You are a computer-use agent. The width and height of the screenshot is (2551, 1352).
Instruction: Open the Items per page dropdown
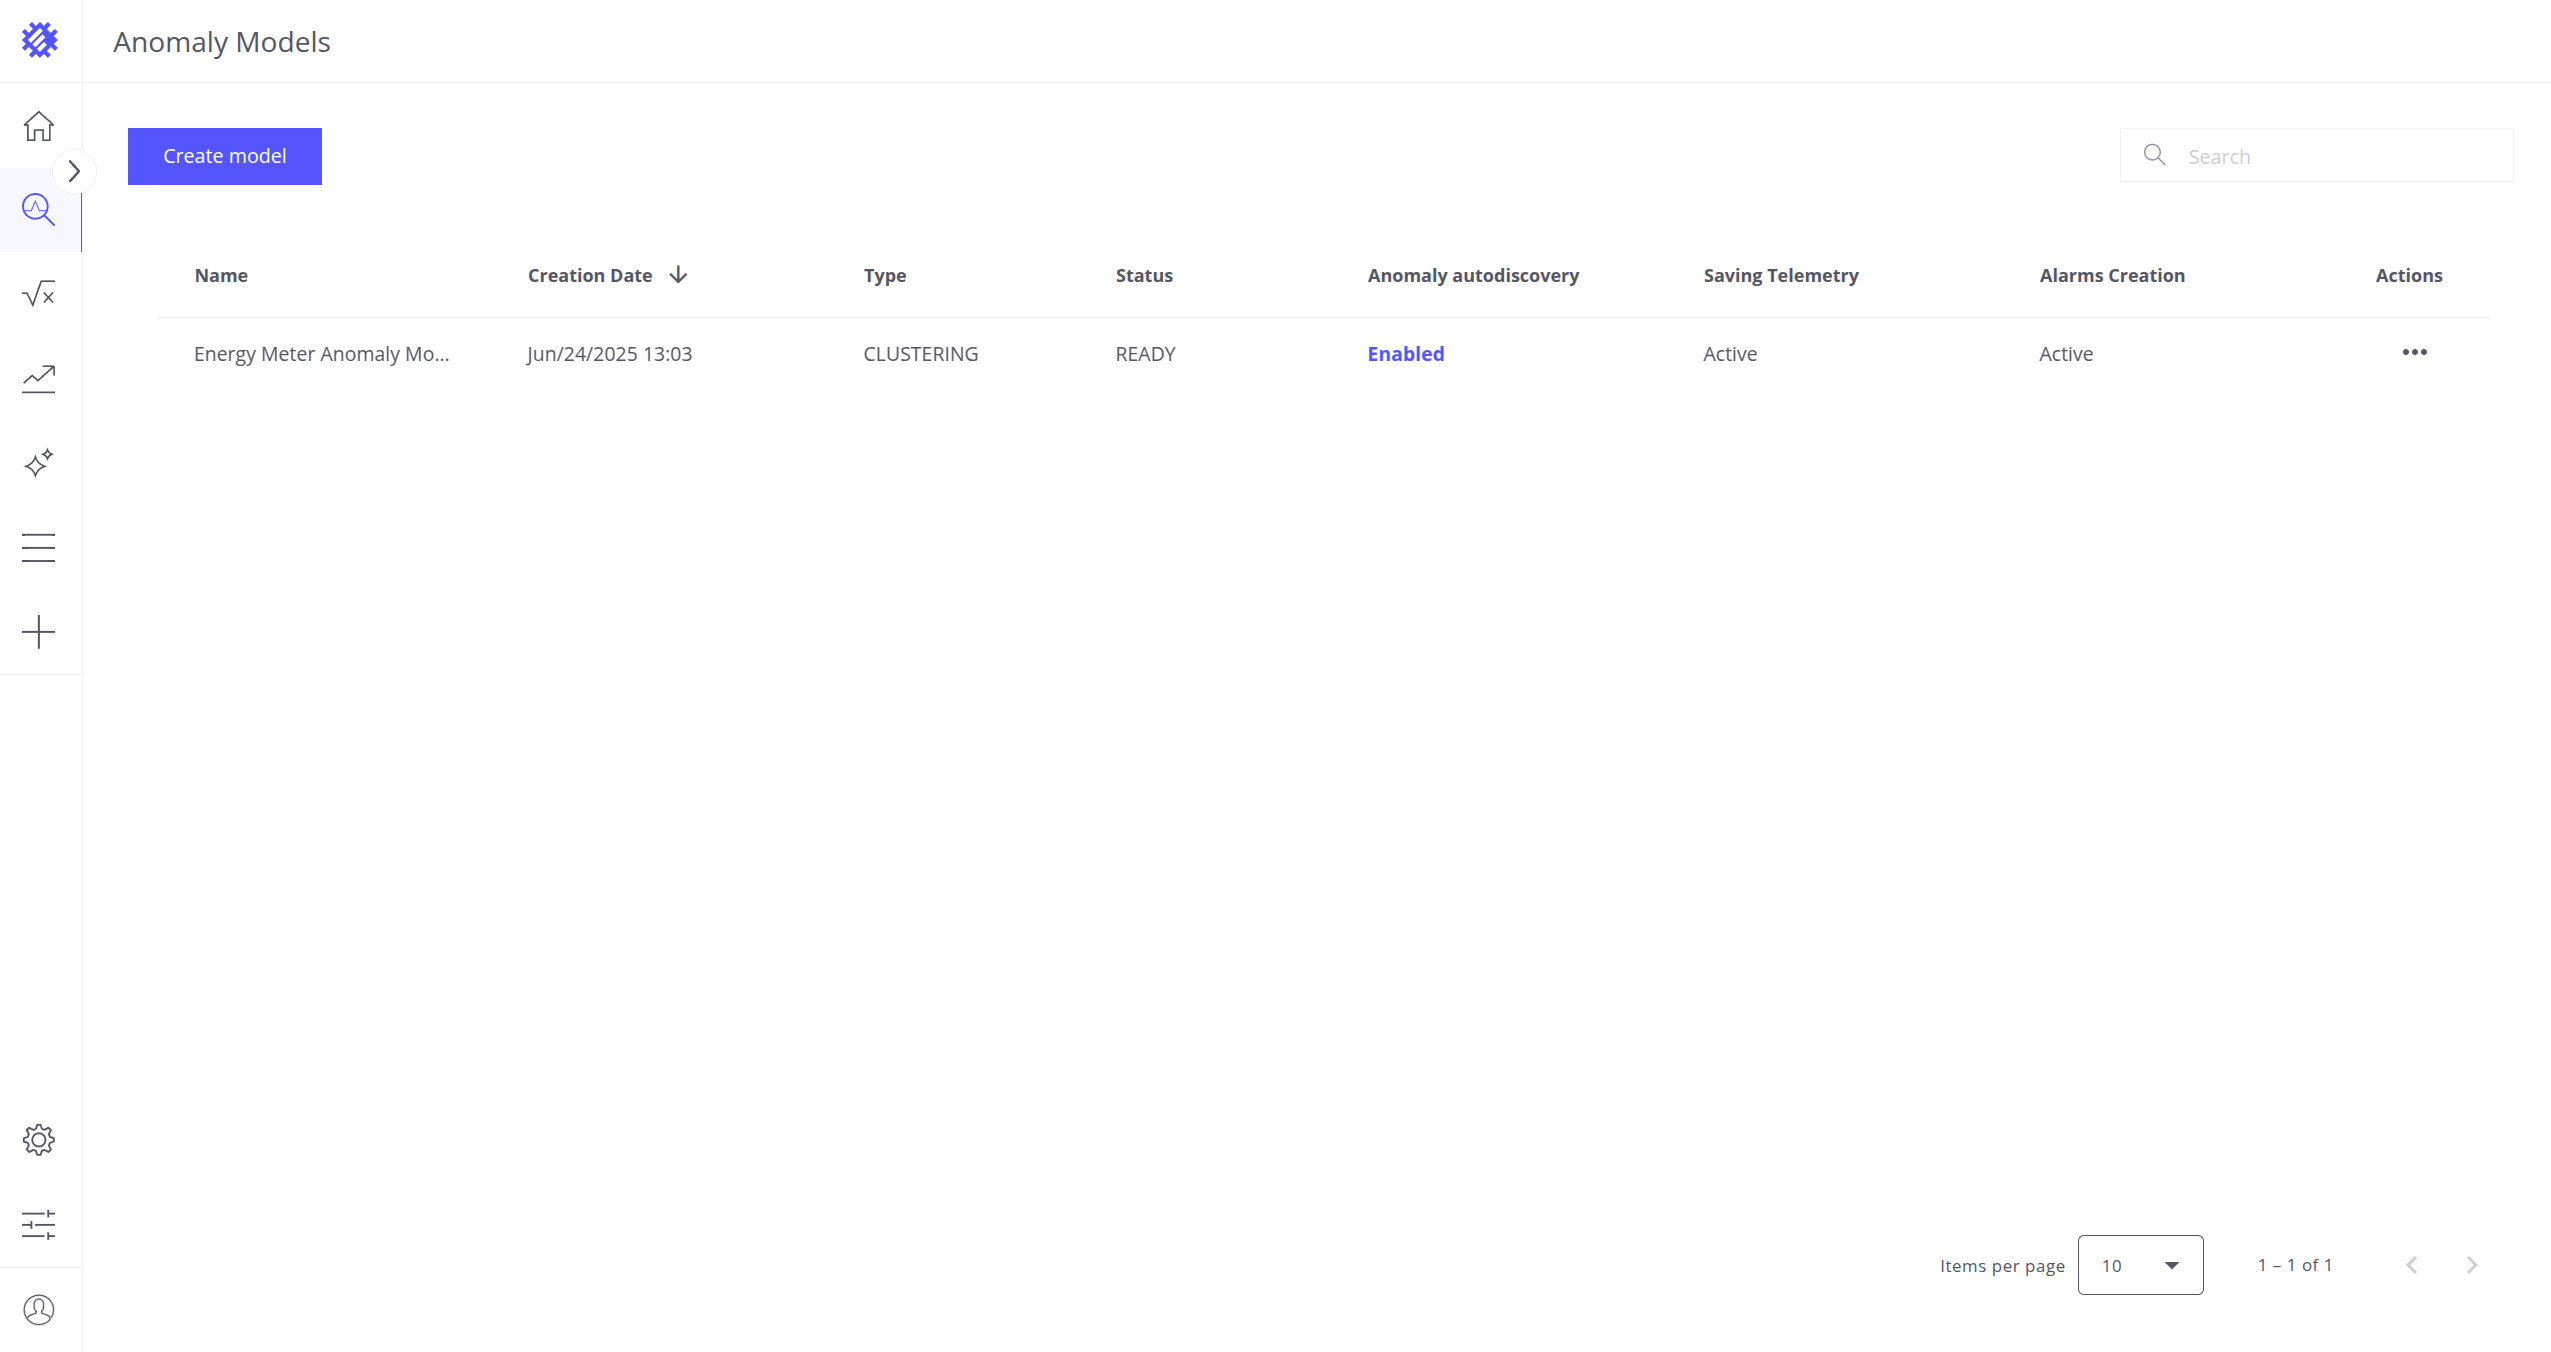[x=2140, y=1265]
